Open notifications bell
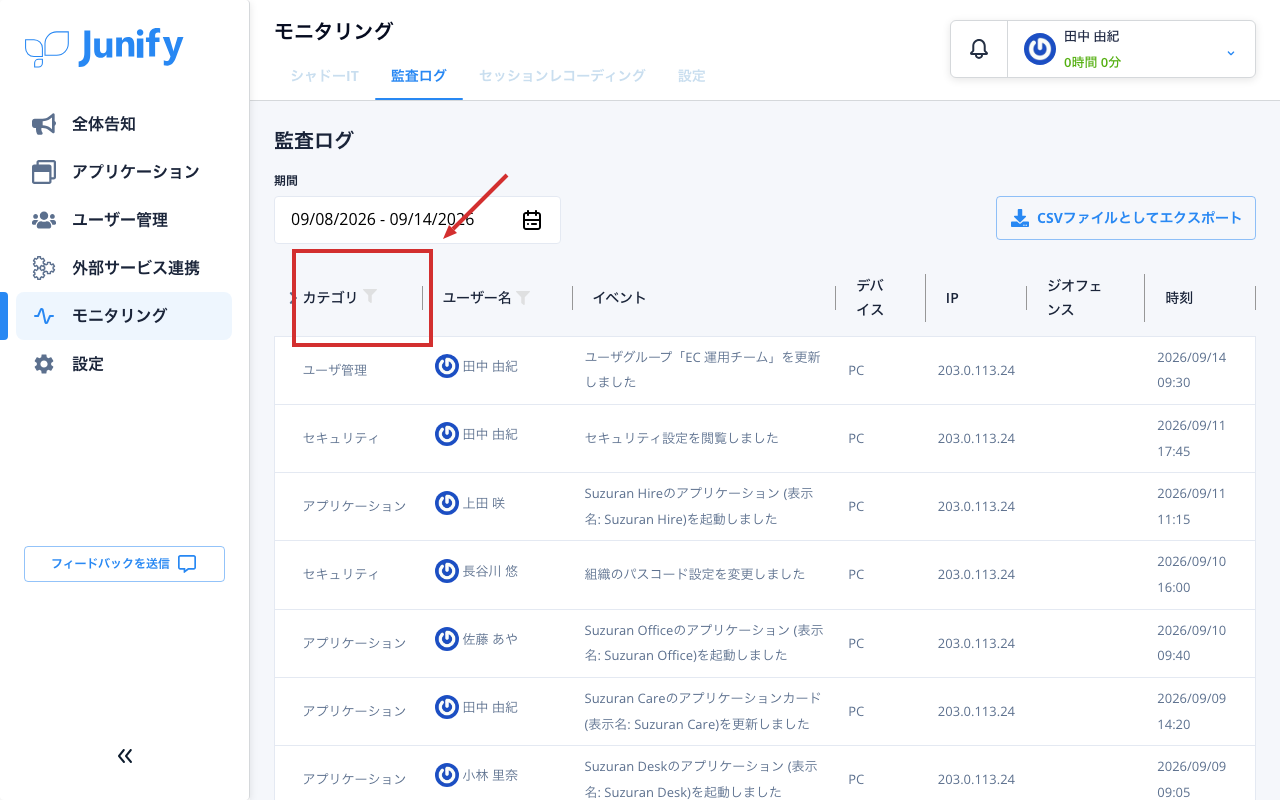 pos(979,49)
